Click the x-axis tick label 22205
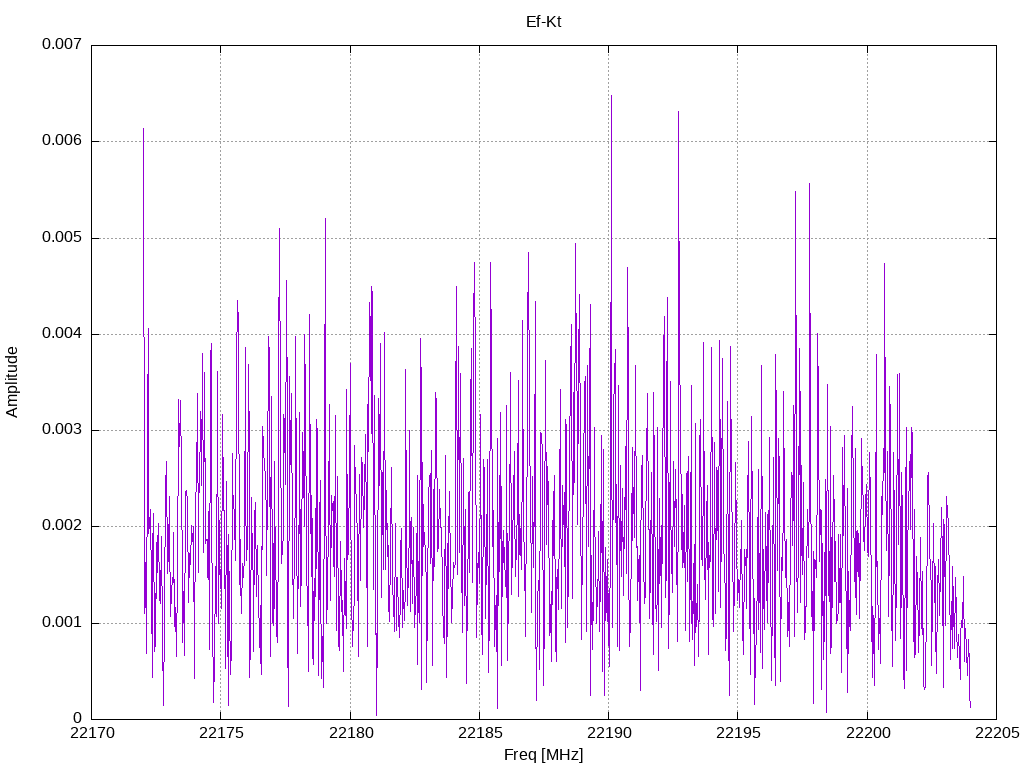This screenshot has height=768, width=1024. 997,733
